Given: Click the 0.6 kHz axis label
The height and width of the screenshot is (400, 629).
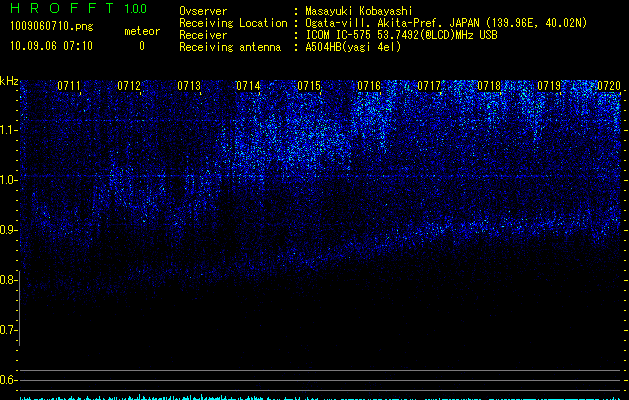Looking at the screenshot, I should click(x=8, y=380).
